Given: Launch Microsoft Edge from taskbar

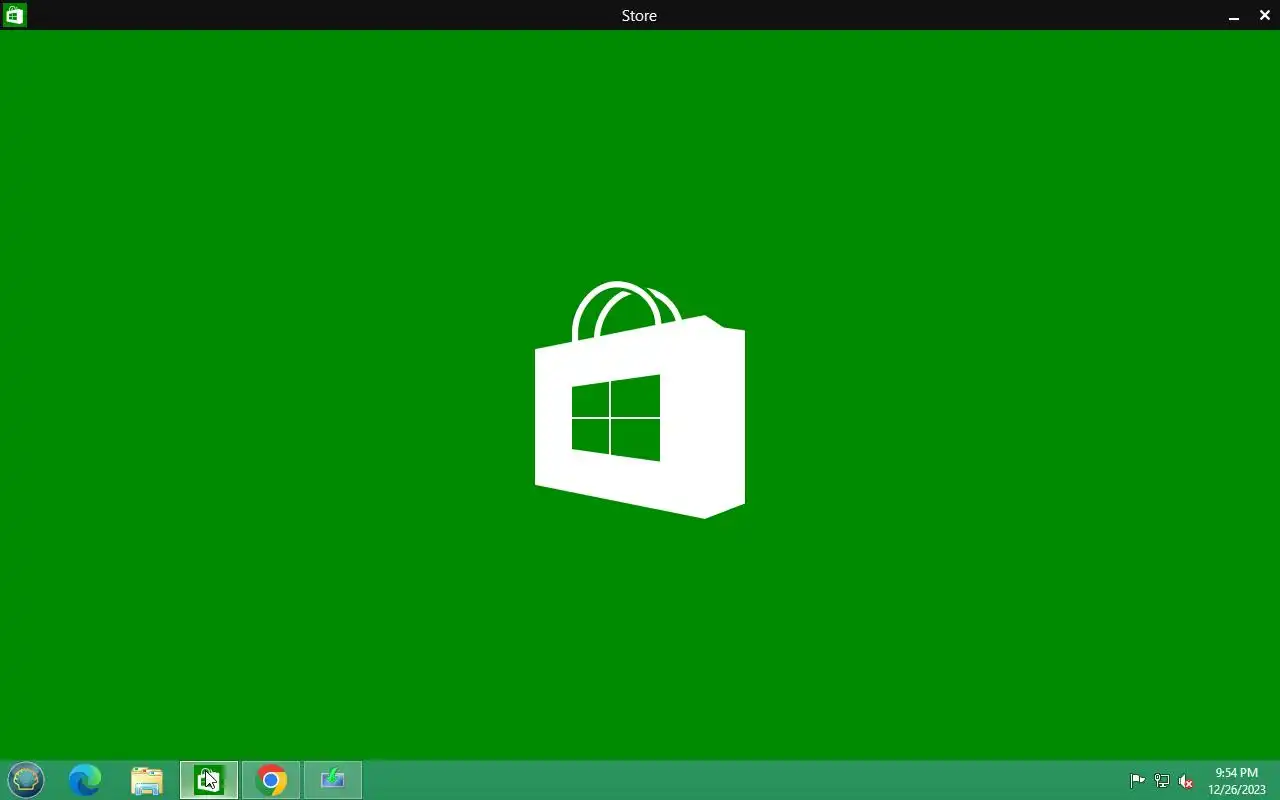Looking at the screenshot, I should (85, 780).
